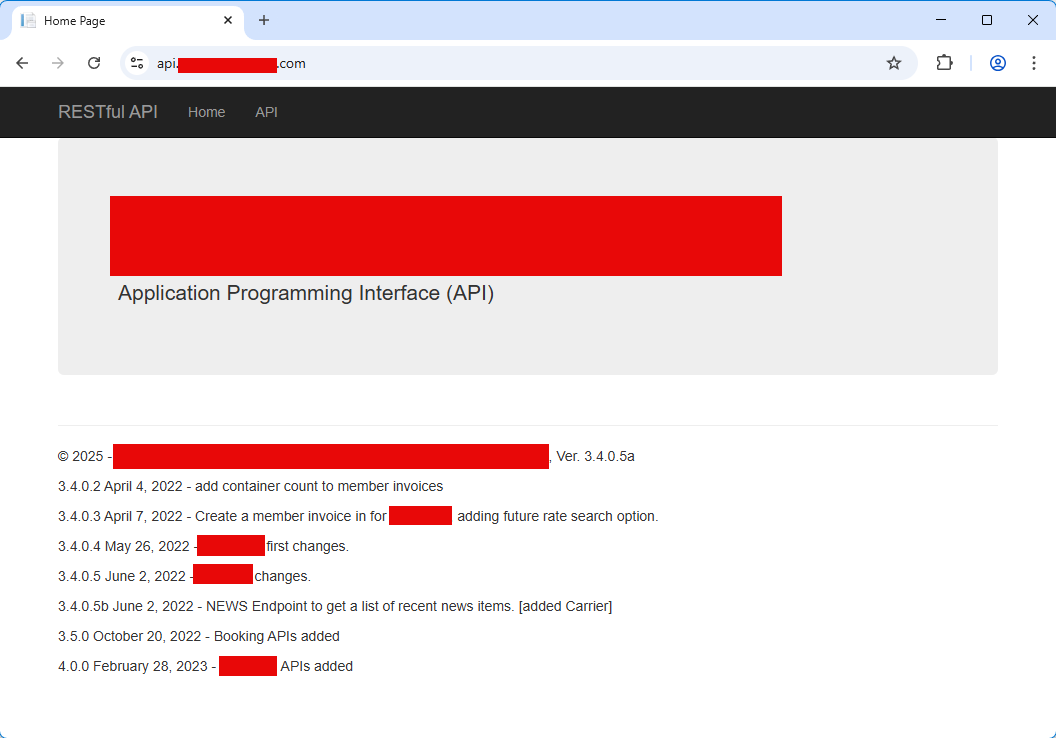This screenshot has width=1056, height=738.
Task: Minimize the browser window
Action: pos(941,20)
